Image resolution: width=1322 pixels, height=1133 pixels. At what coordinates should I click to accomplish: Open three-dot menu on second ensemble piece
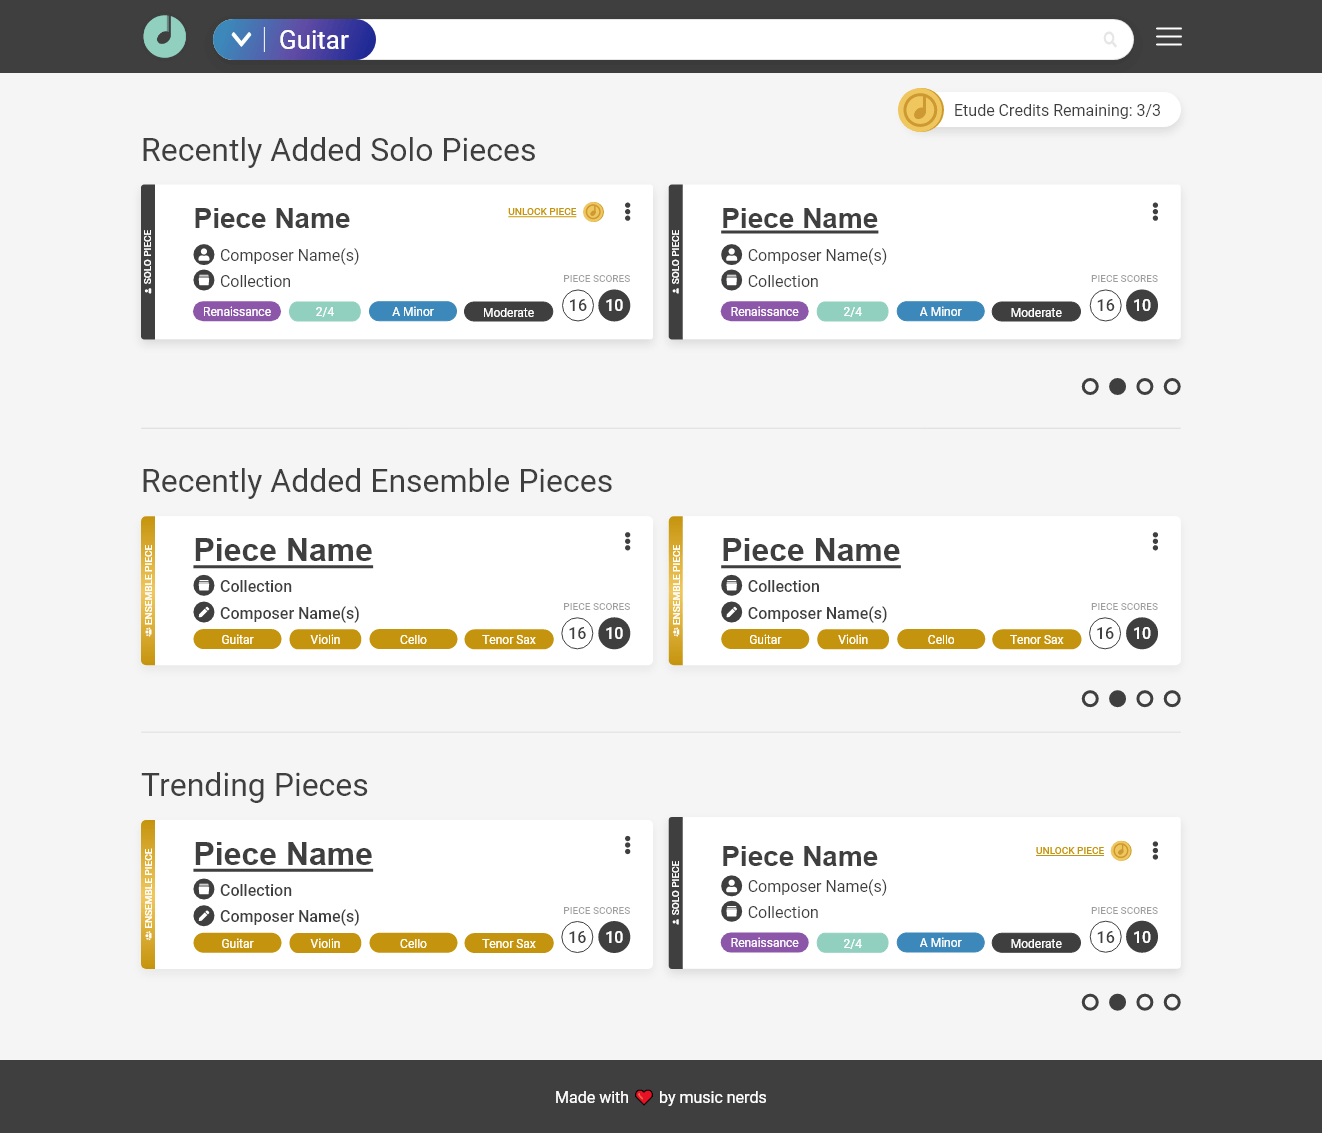(x=1155, y=541)
